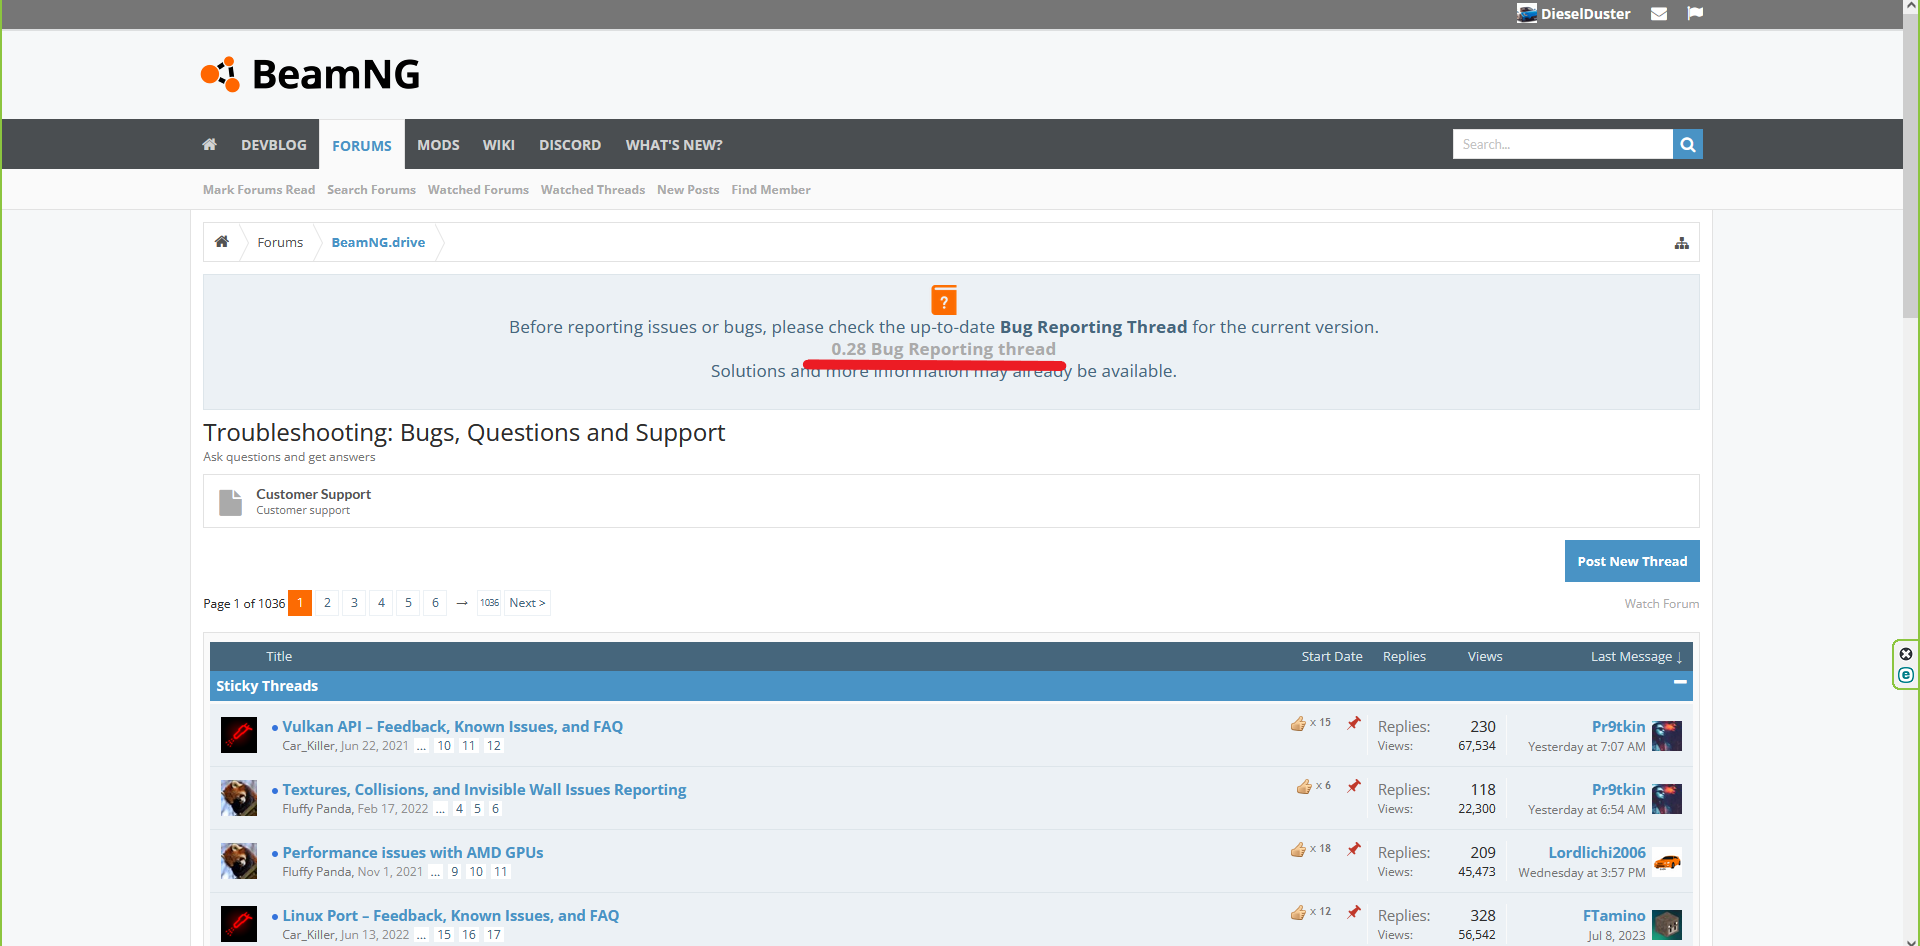1920x946 pixels.
Task: Open the WIKI menu item
Action: point(499,145)
